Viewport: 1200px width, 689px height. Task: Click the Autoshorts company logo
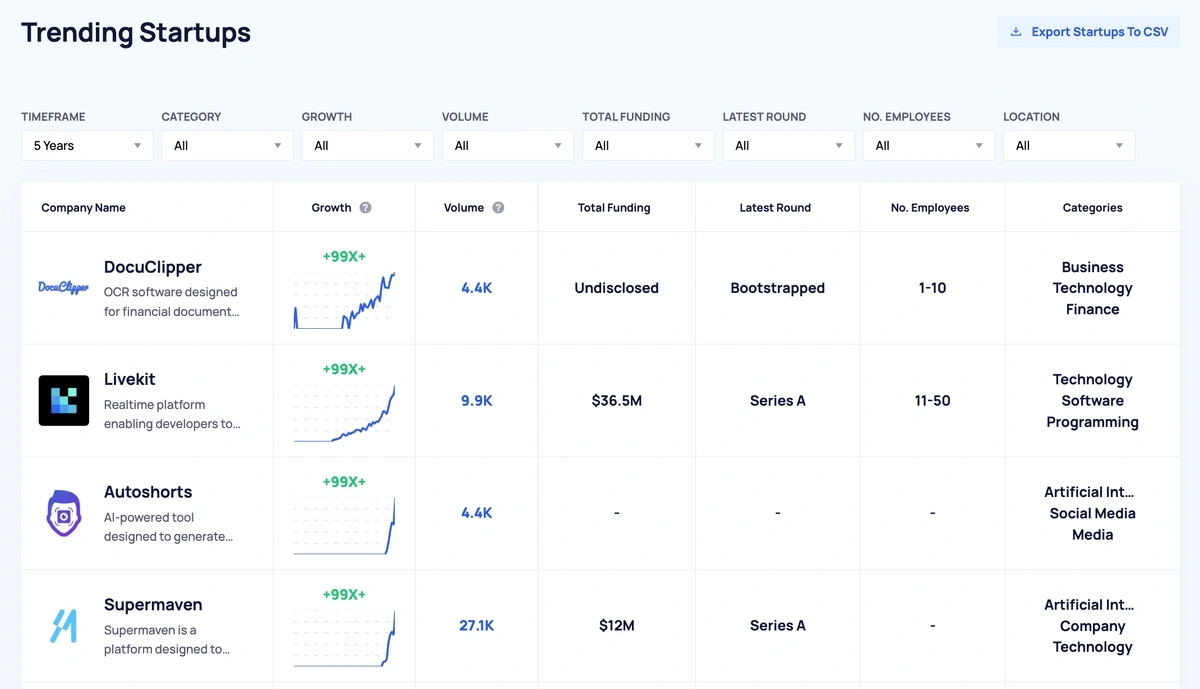tap(64, 513)
